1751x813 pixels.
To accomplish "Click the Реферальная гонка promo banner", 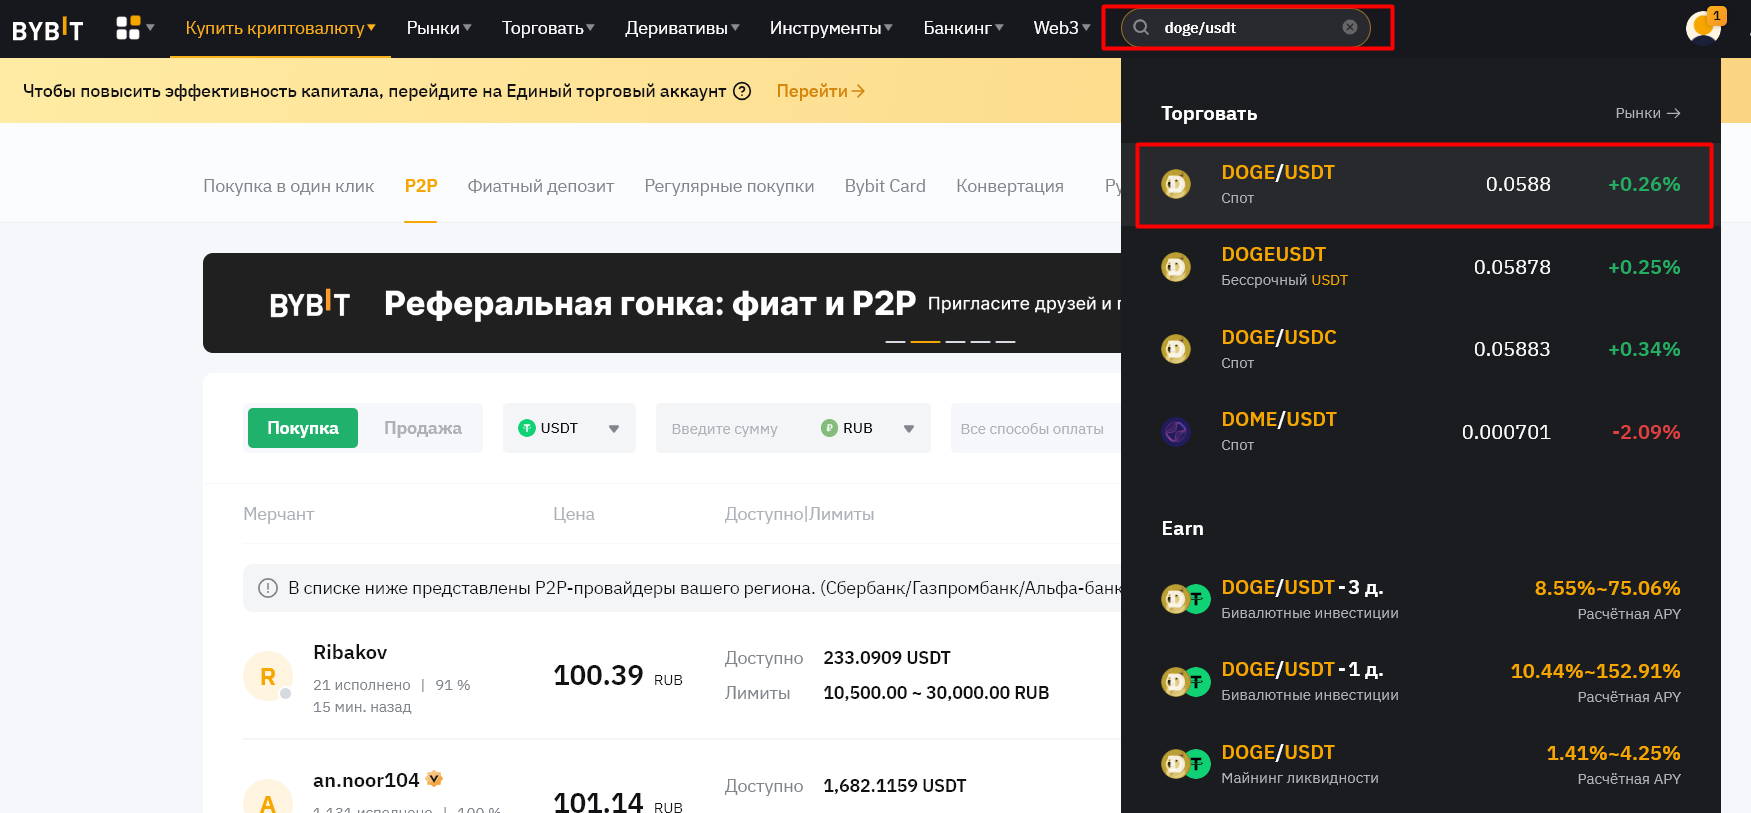I will (662, 303).
